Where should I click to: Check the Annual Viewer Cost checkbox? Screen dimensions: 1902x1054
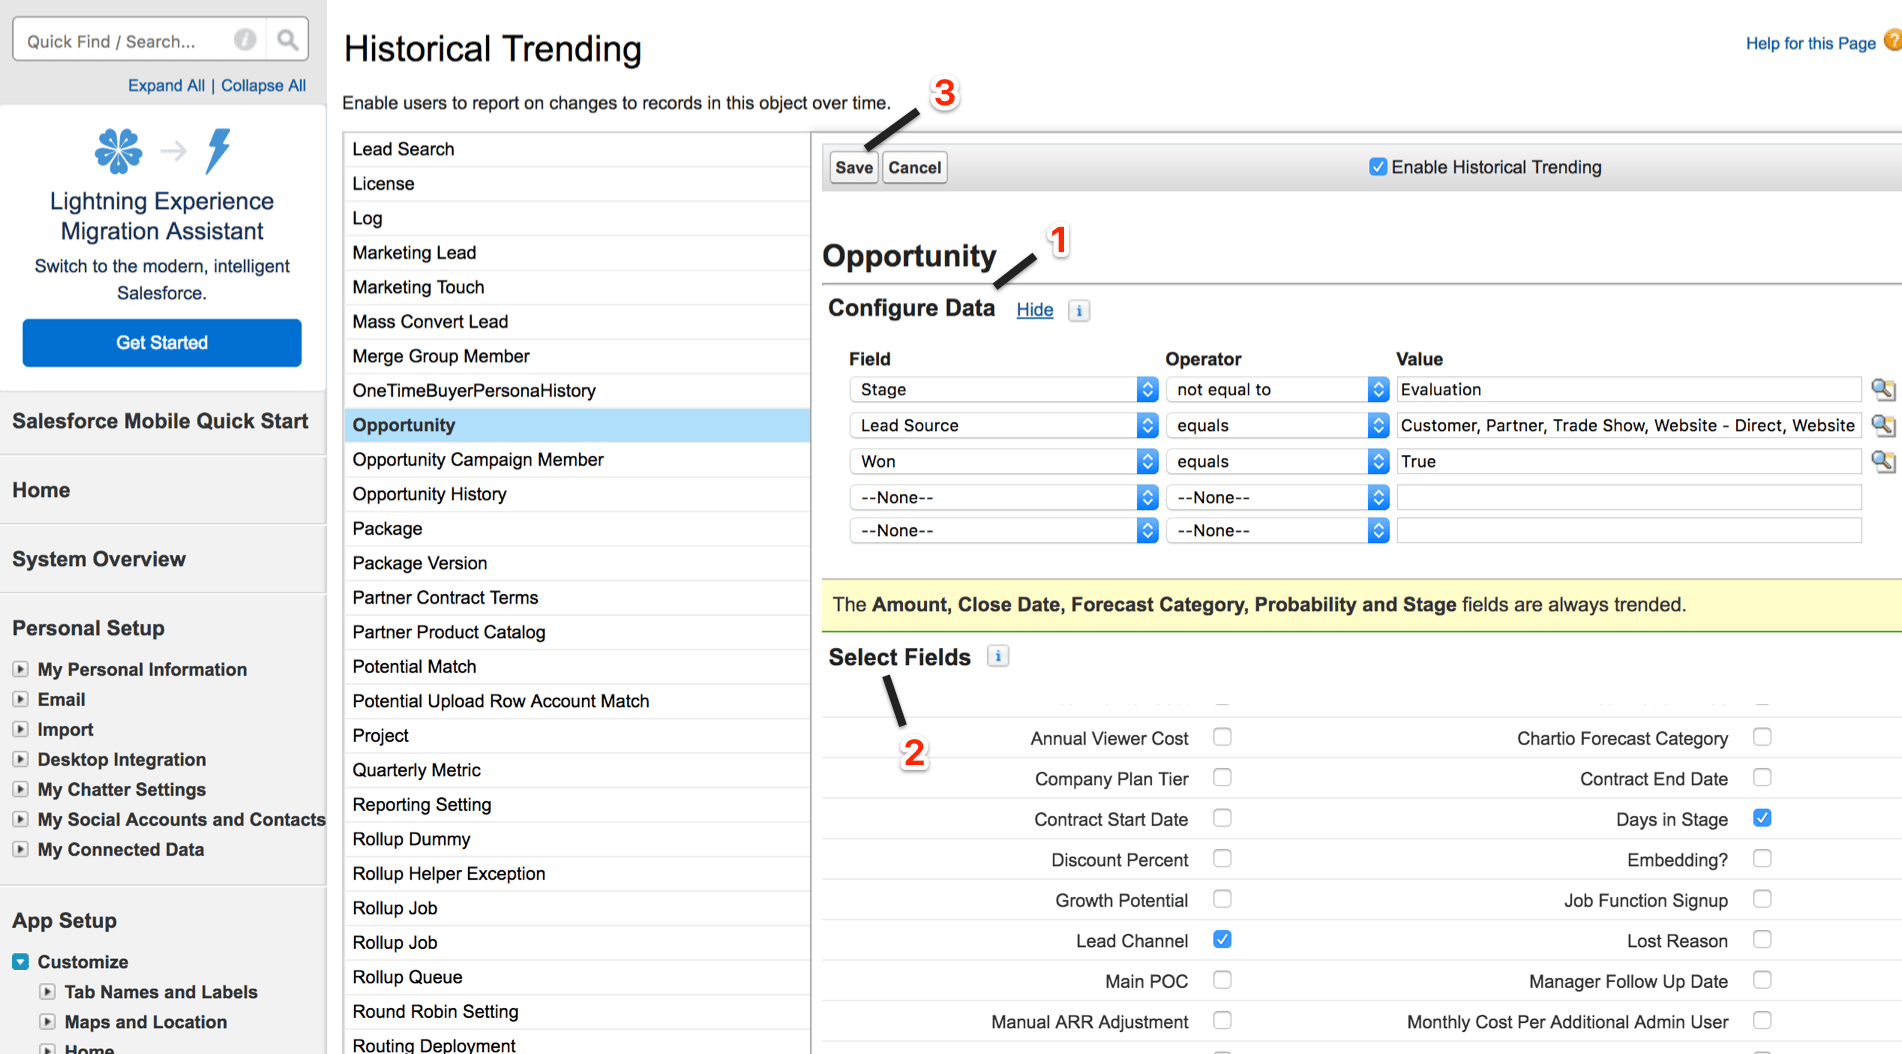coord(1222,737)
